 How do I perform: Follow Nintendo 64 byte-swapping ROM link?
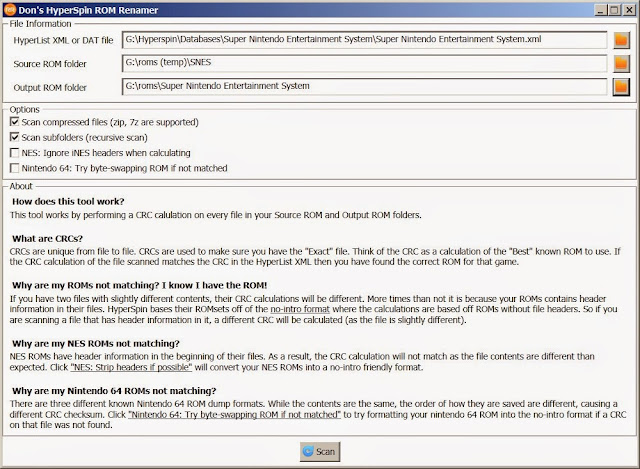(x=234, y=415)
